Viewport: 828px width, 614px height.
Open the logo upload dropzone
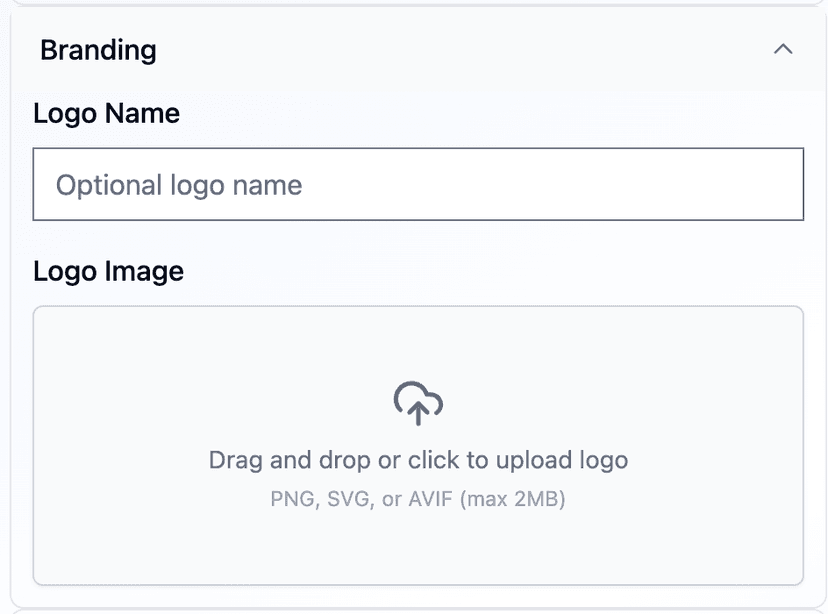[x=418, y=445]
